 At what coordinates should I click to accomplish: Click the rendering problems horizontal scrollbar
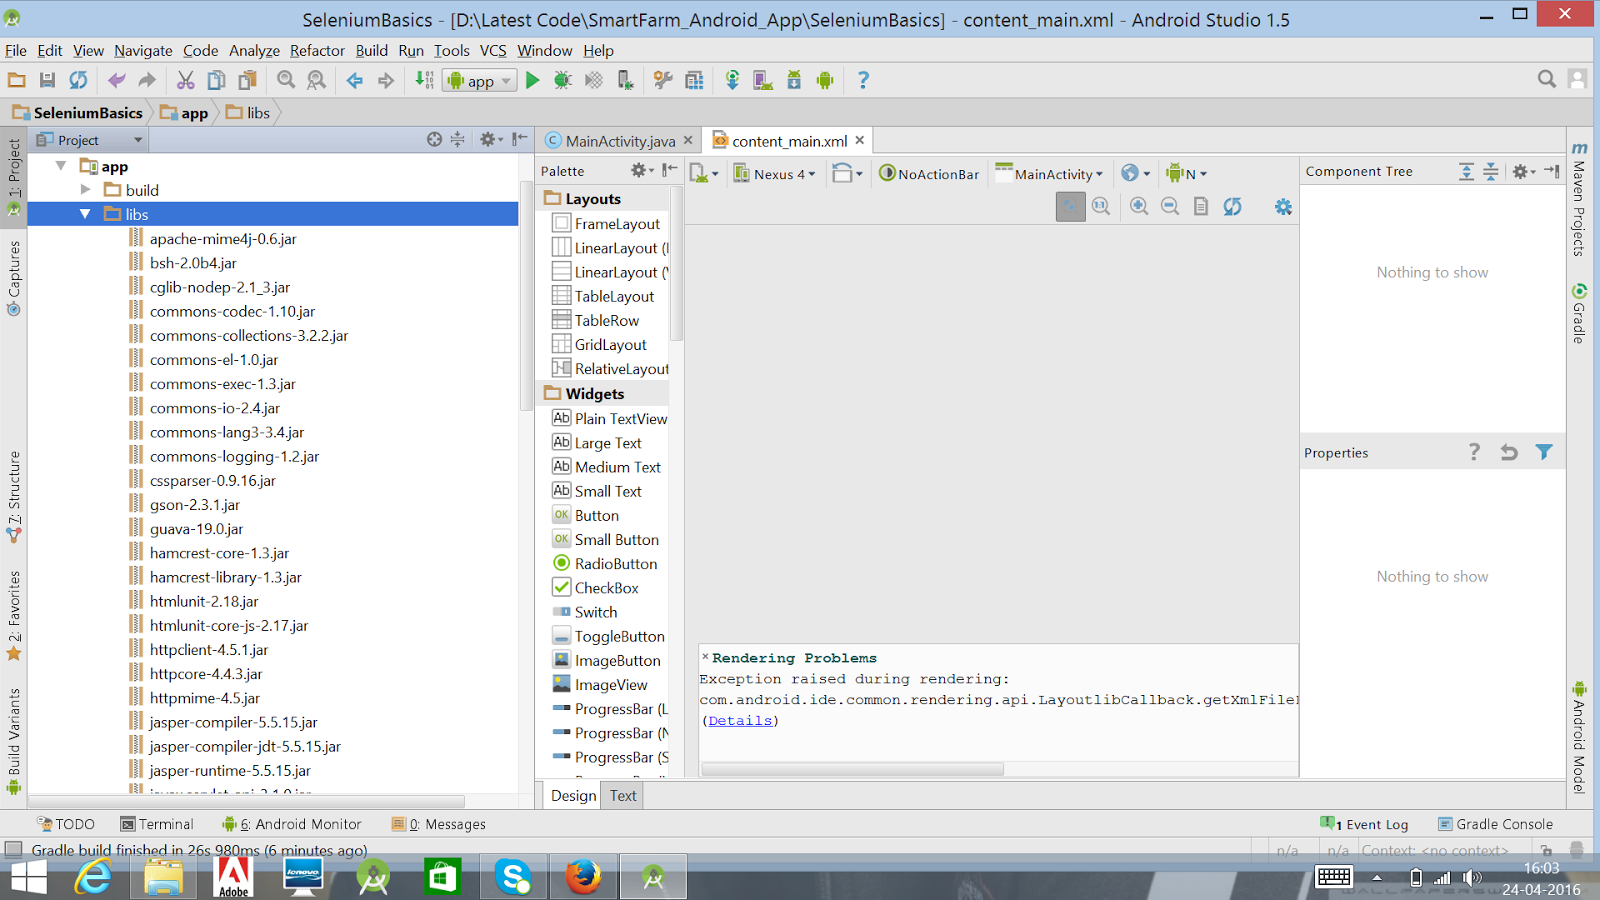click(853, 769)
